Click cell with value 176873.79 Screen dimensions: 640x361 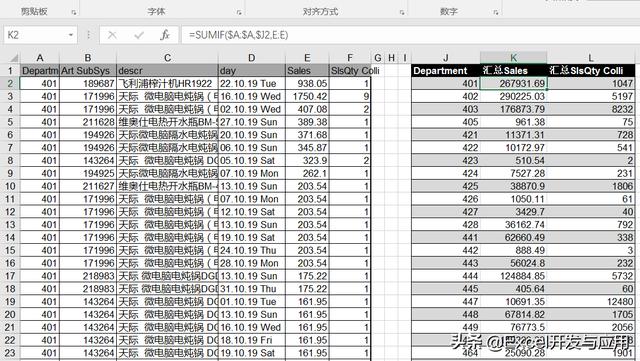(x=513, y=109)
